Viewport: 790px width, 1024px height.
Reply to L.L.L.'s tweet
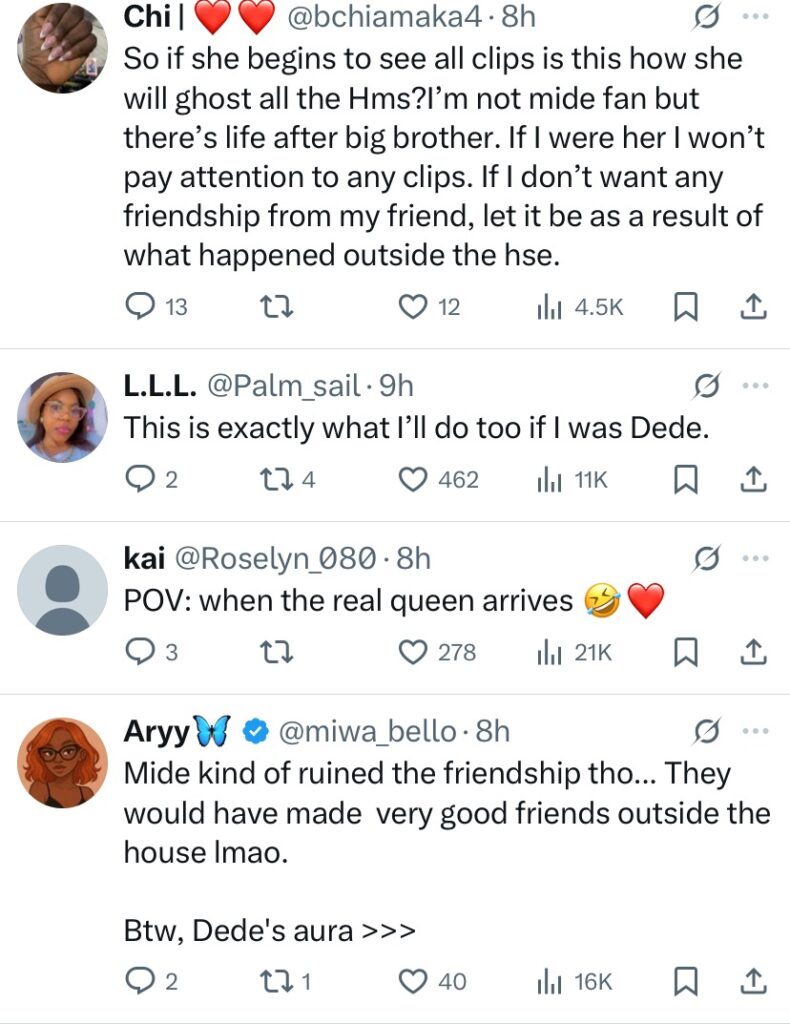pos(141,480)
